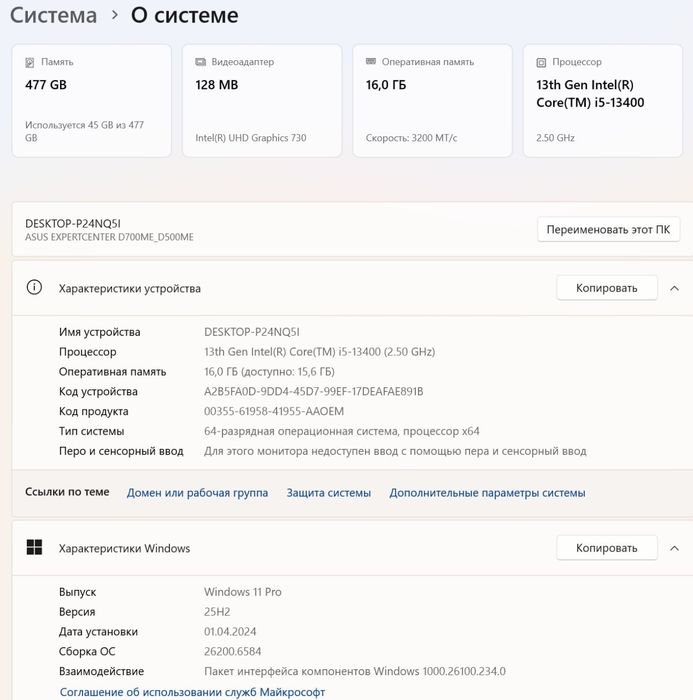Open Дополнительные параметры системы link

tap(487, 493)
